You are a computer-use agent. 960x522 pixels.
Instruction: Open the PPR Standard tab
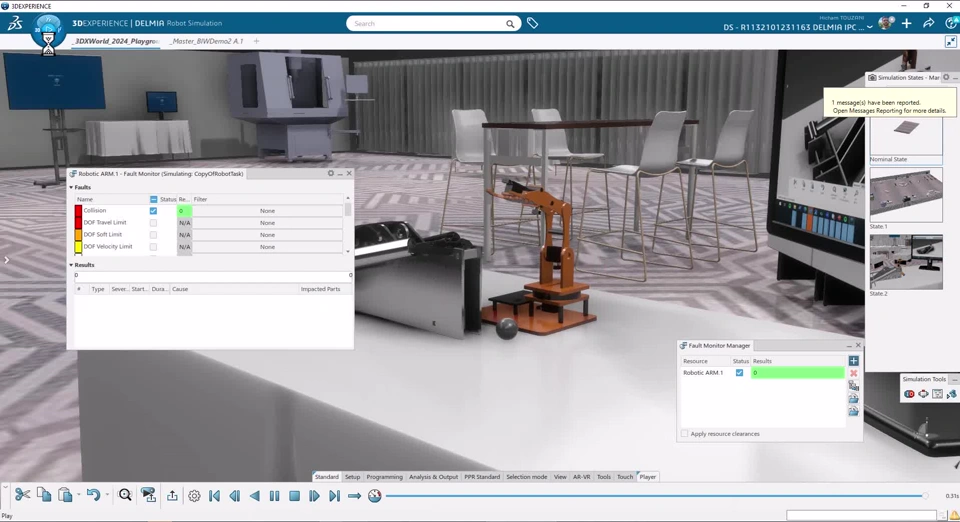pyautogui.click(x=482, y=477)
